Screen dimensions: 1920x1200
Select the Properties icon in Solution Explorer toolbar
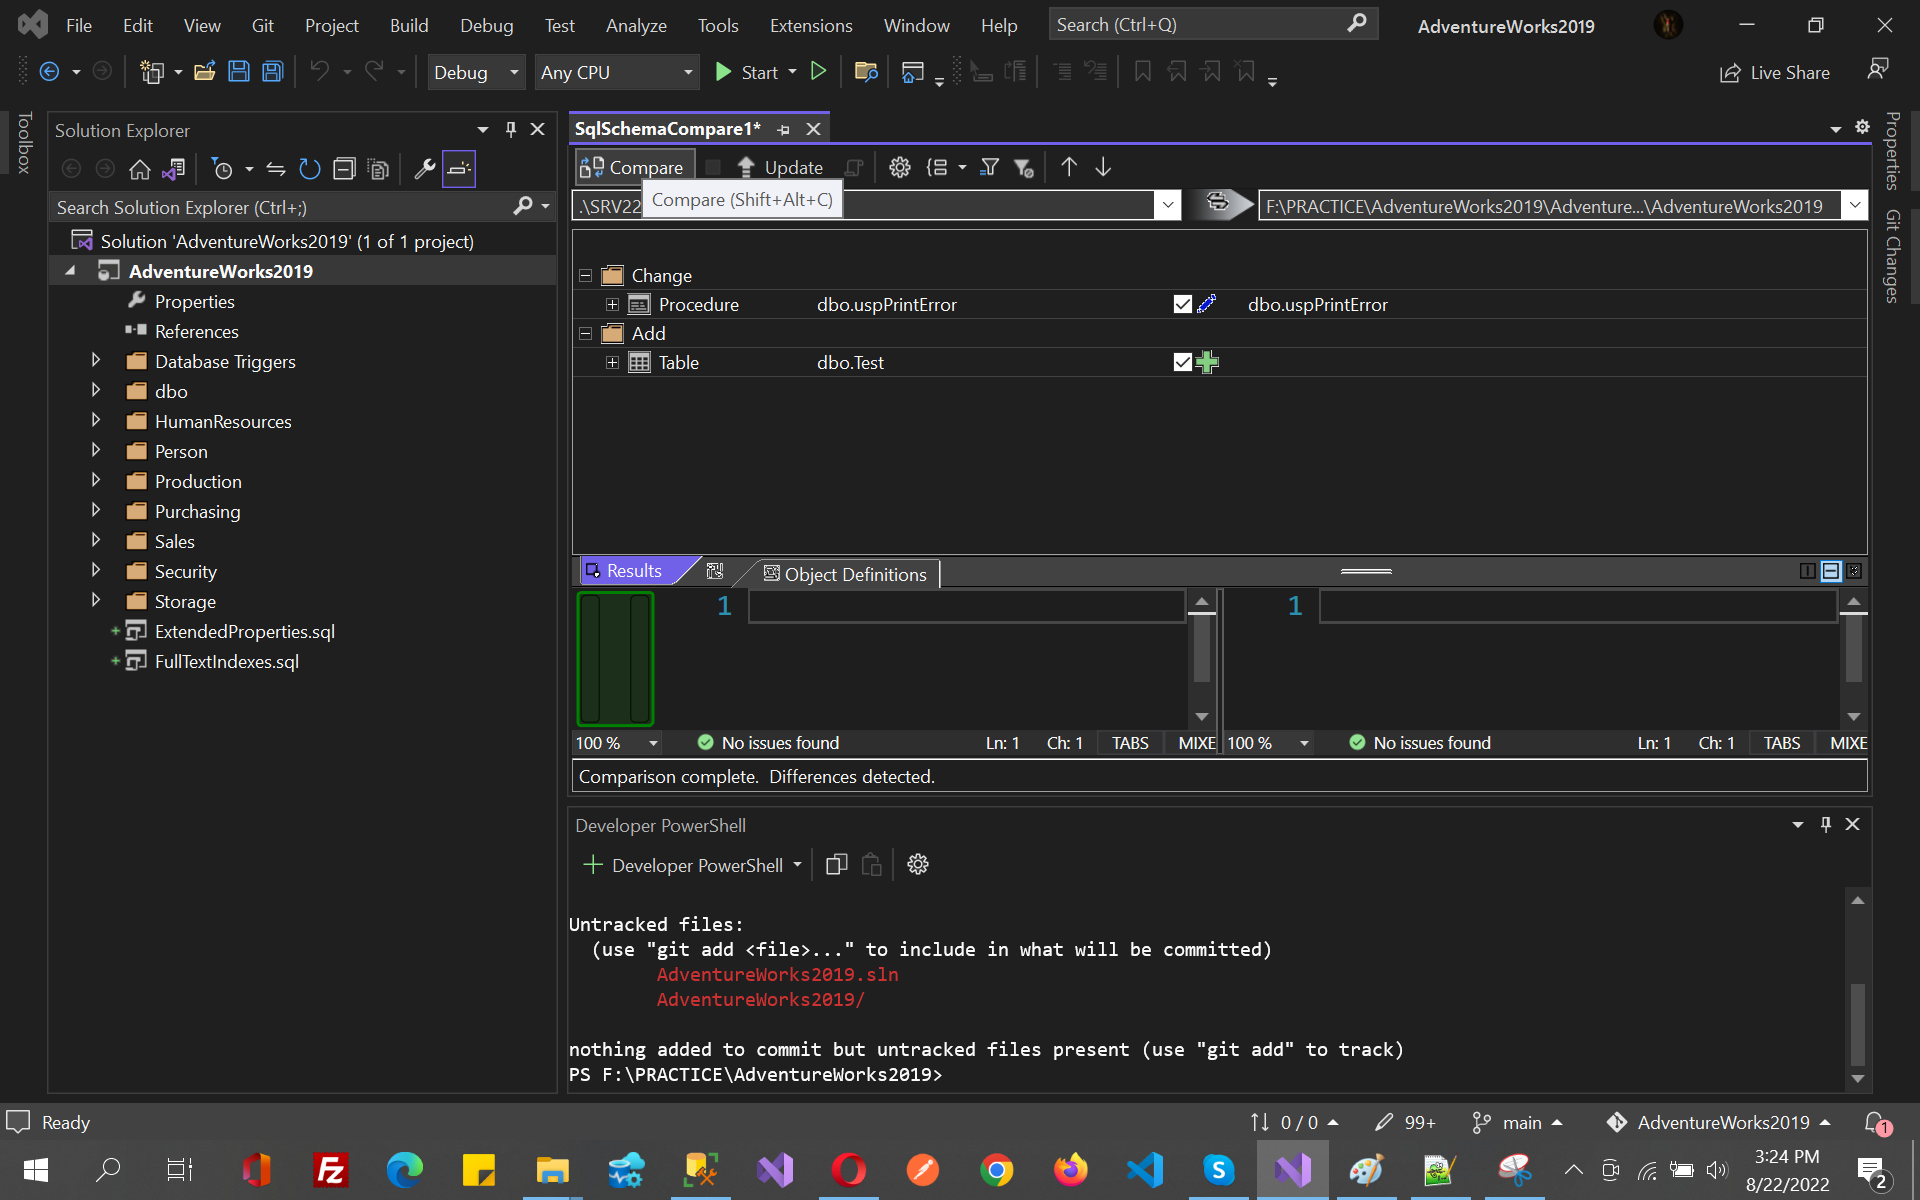tap(425, 168)
